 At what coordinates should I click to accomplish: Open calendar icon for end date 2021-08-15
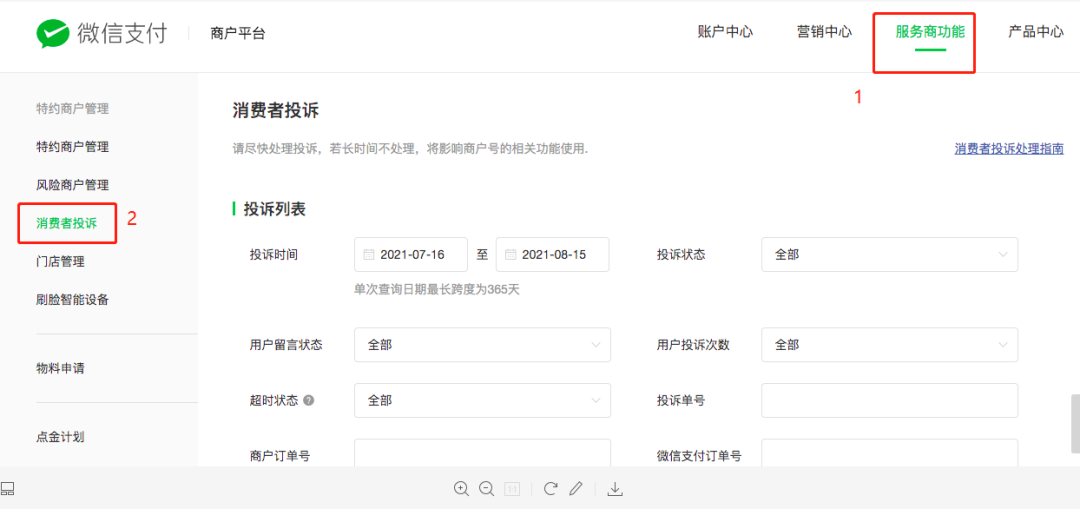click(x=510, y=255)
